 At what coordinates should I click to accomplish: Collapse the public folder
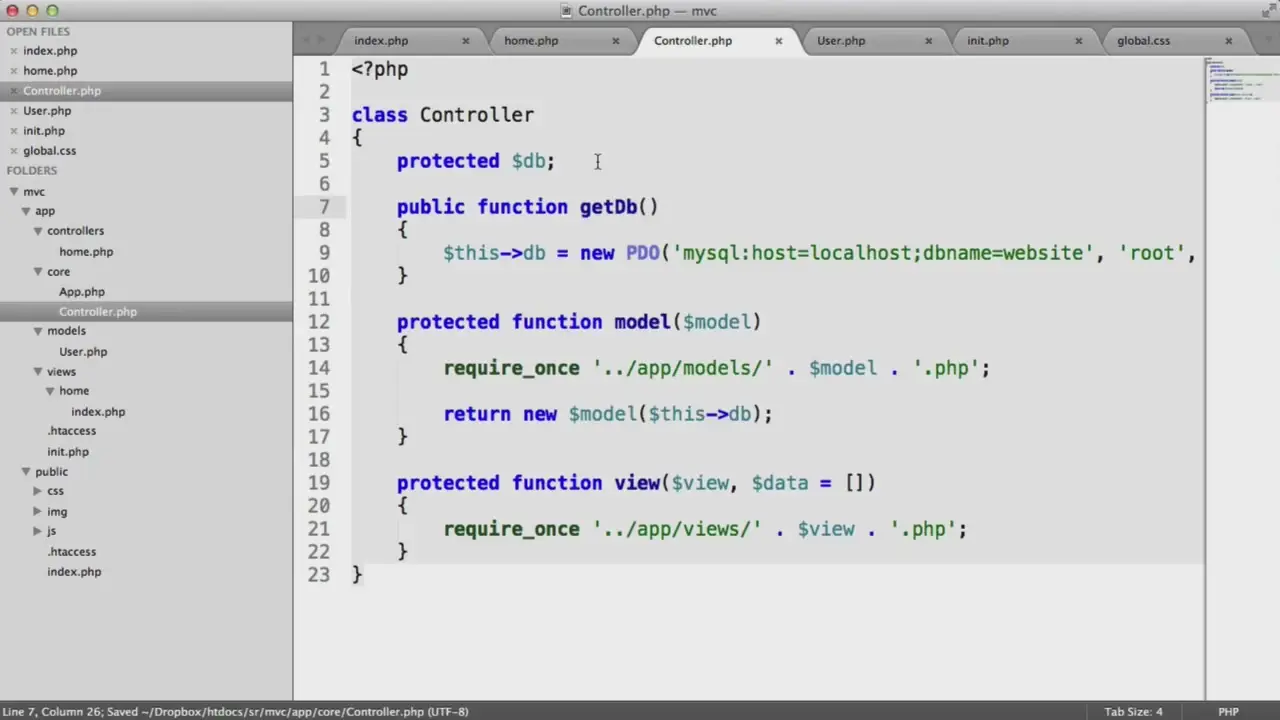point(26,472)
